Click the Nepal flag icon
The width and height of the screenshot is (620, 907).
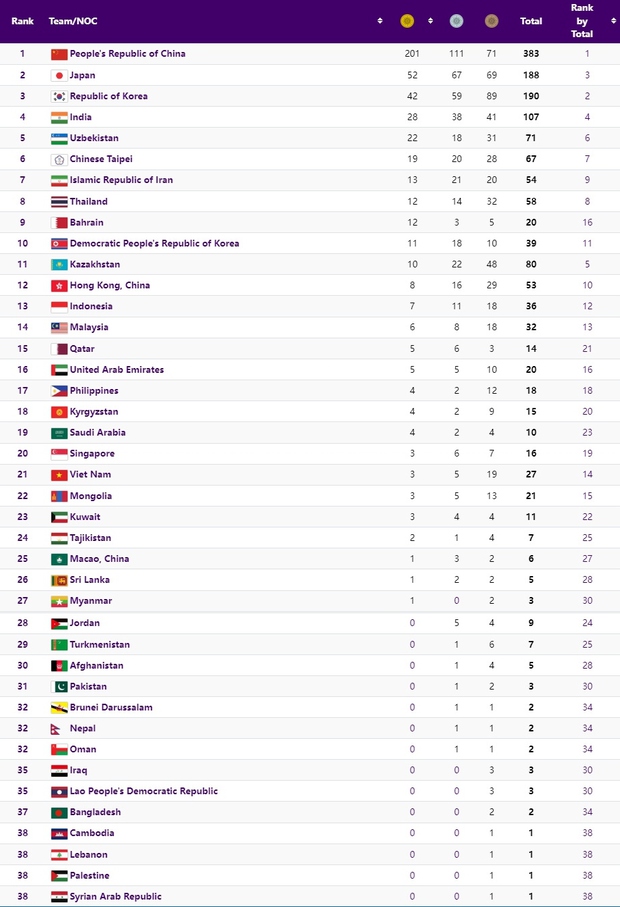[59, 728]
